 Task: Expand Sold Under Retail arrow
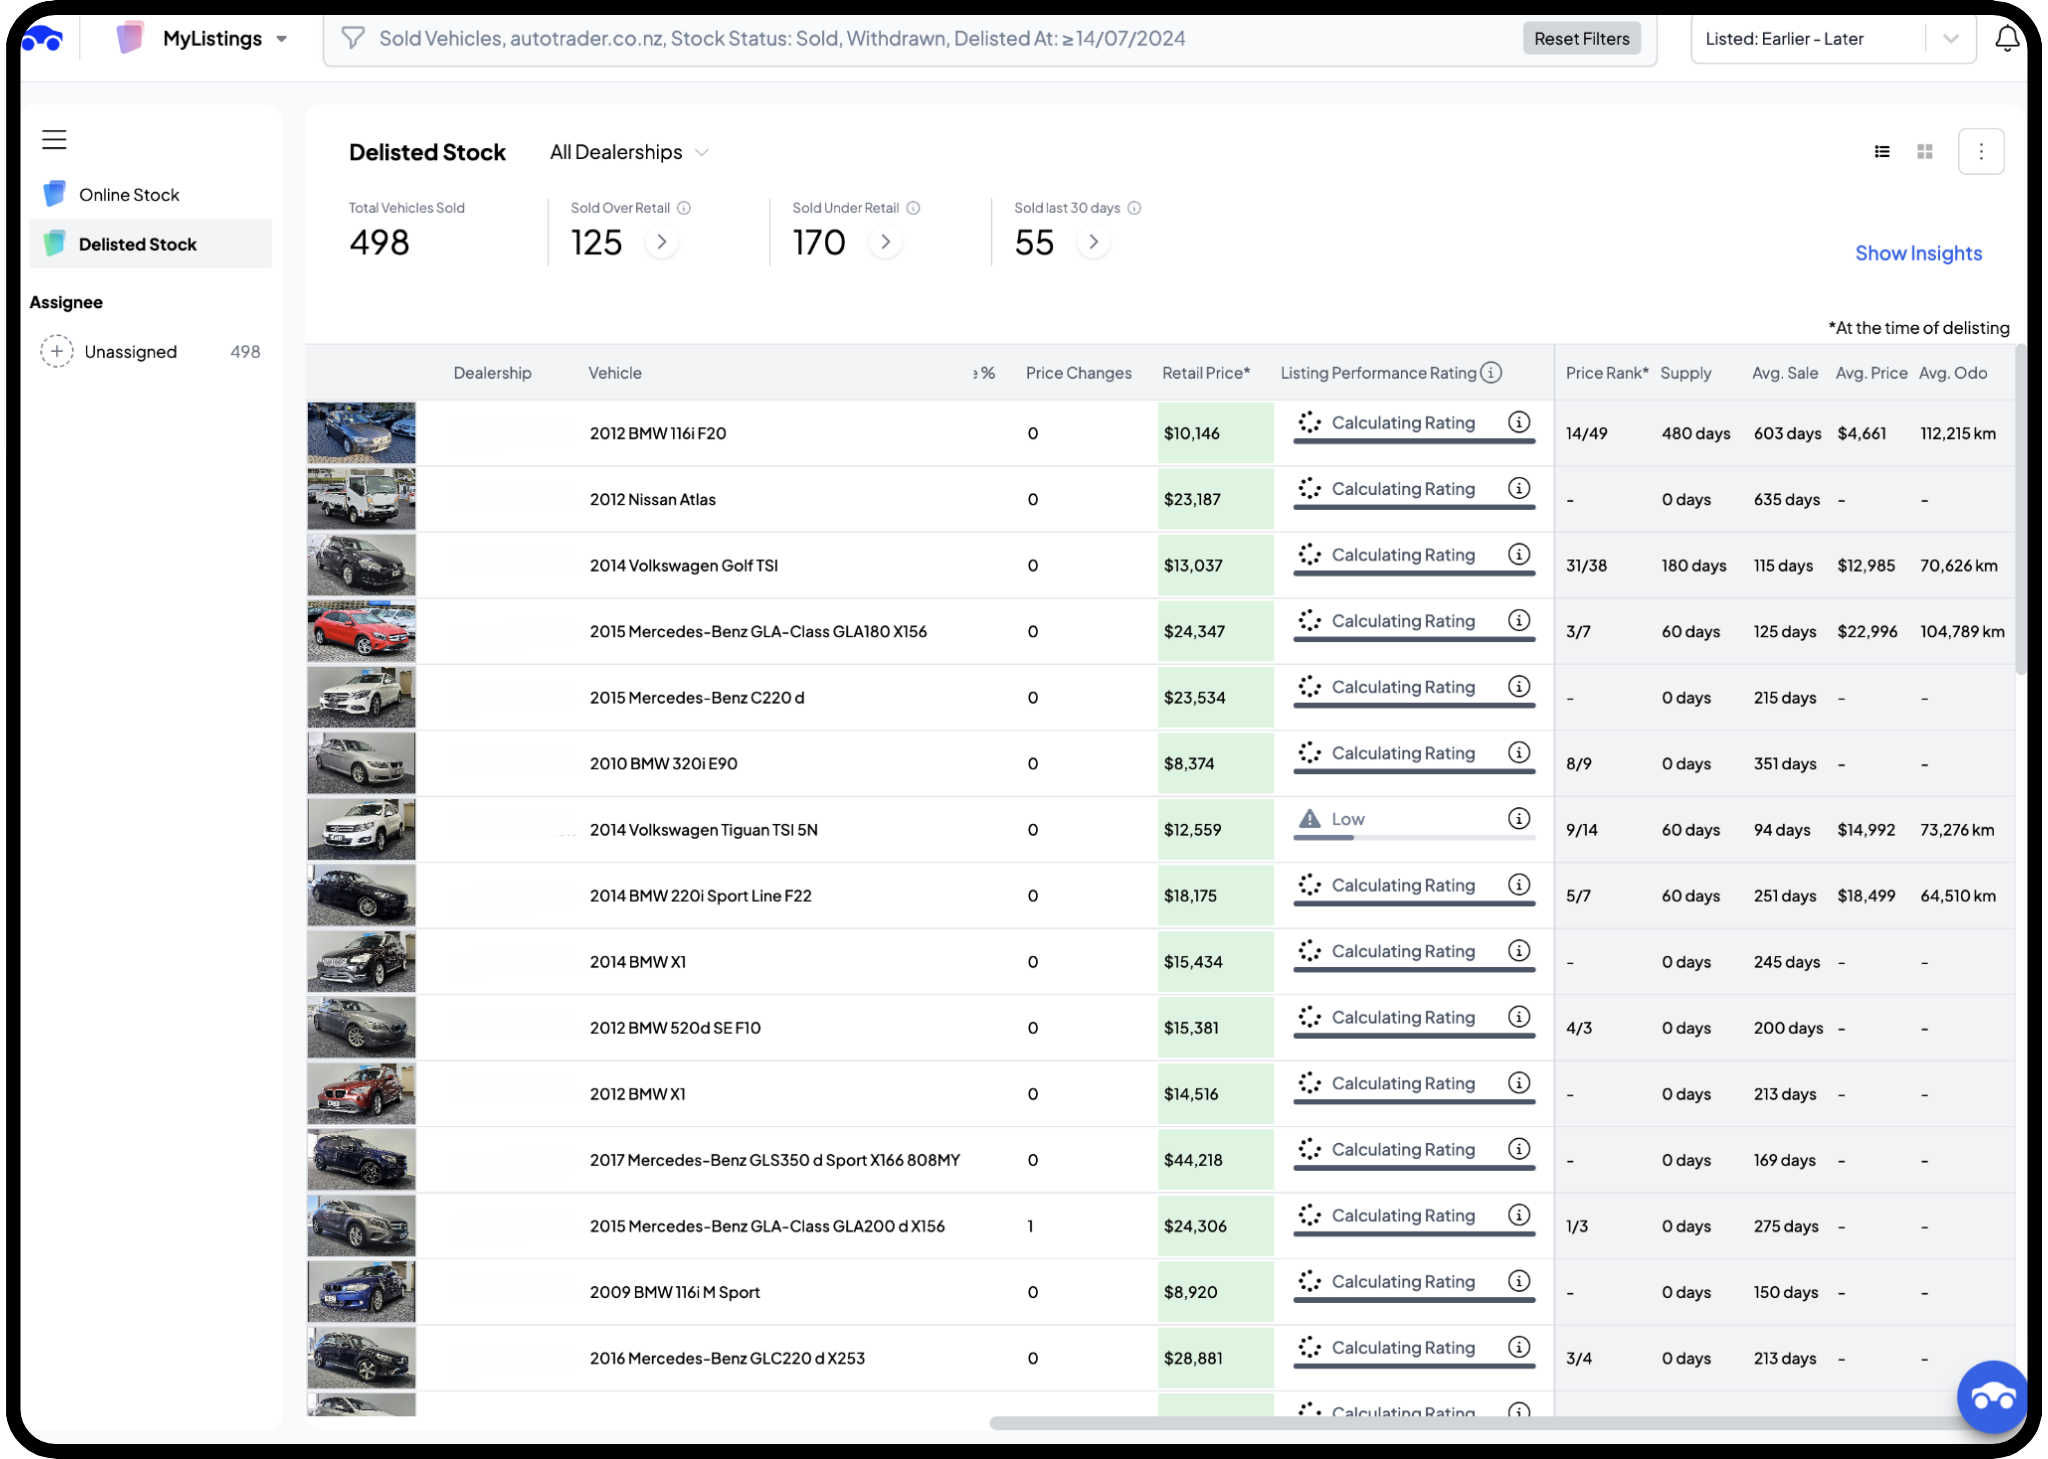click(885, 242)
